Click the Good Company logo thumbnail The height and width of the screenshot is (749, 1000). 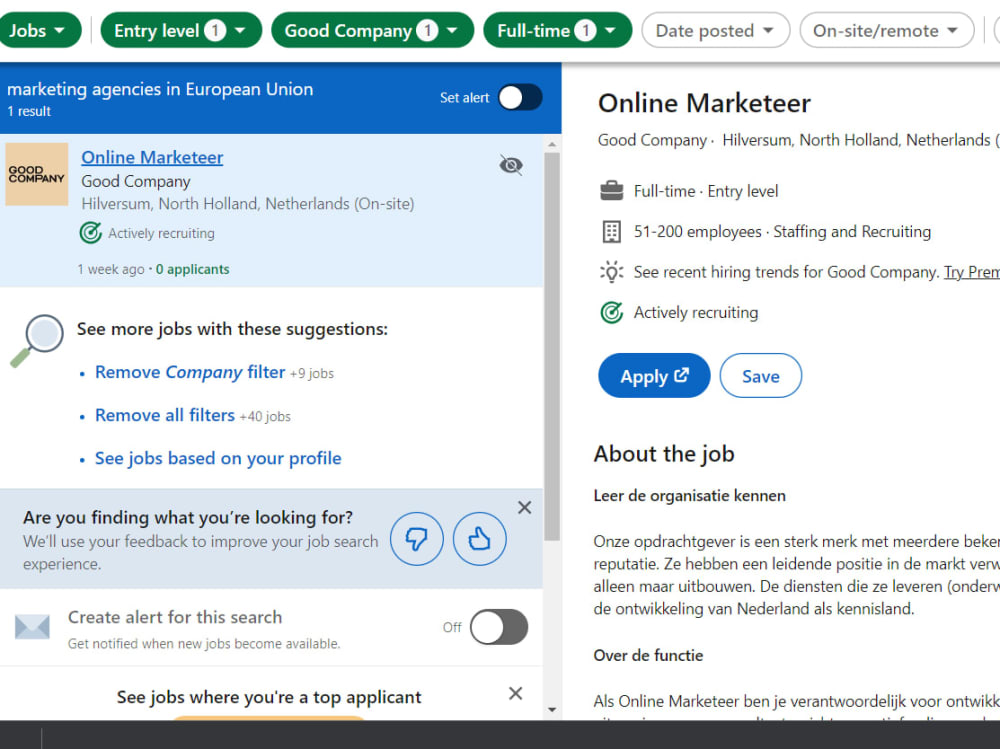tap(37, 174)
